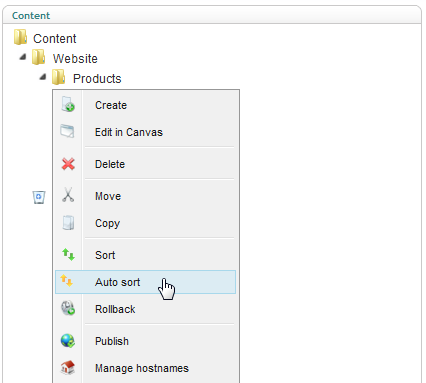Screen dimensions: 426x383
Task: Click the Rollback icon
Action: [x=68, y=308]
